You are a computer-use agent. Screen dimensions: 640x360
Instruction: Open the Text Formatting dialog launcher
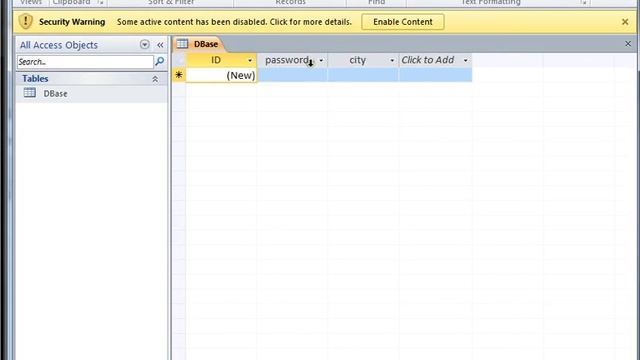584,2
